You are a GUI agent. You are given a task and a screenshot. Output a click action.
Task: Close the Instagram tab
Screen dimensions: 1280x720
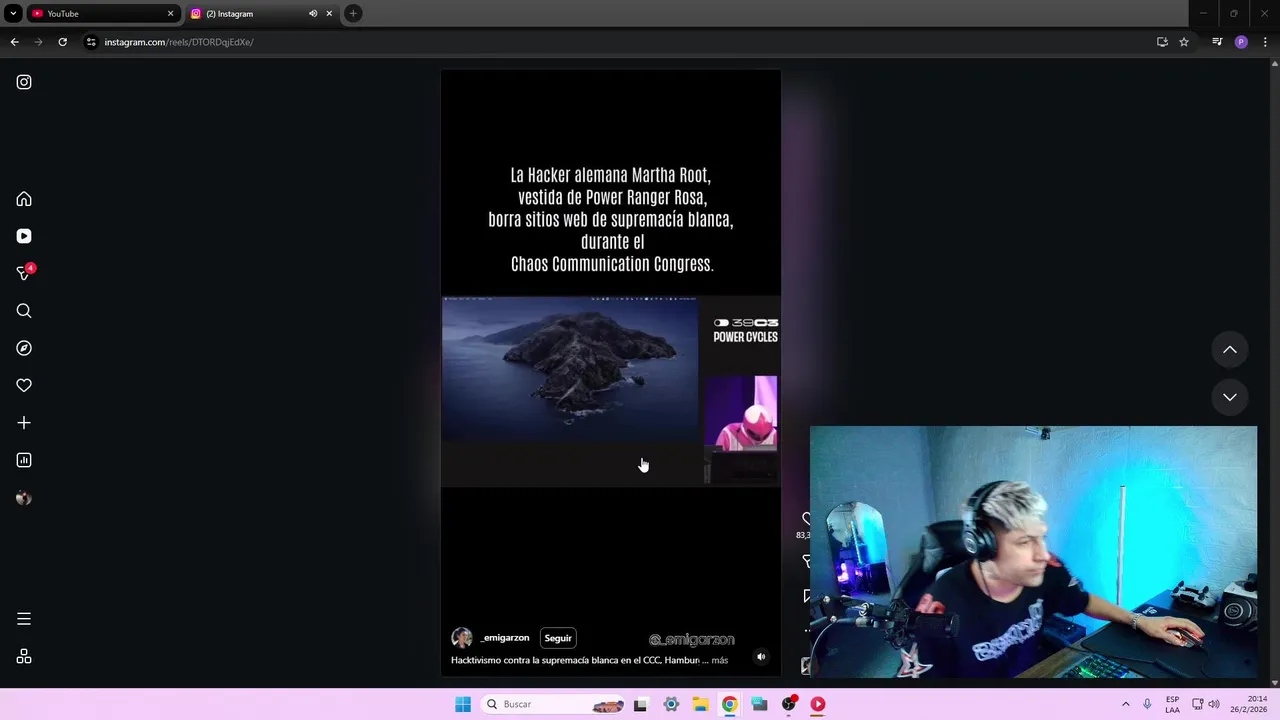329,14
